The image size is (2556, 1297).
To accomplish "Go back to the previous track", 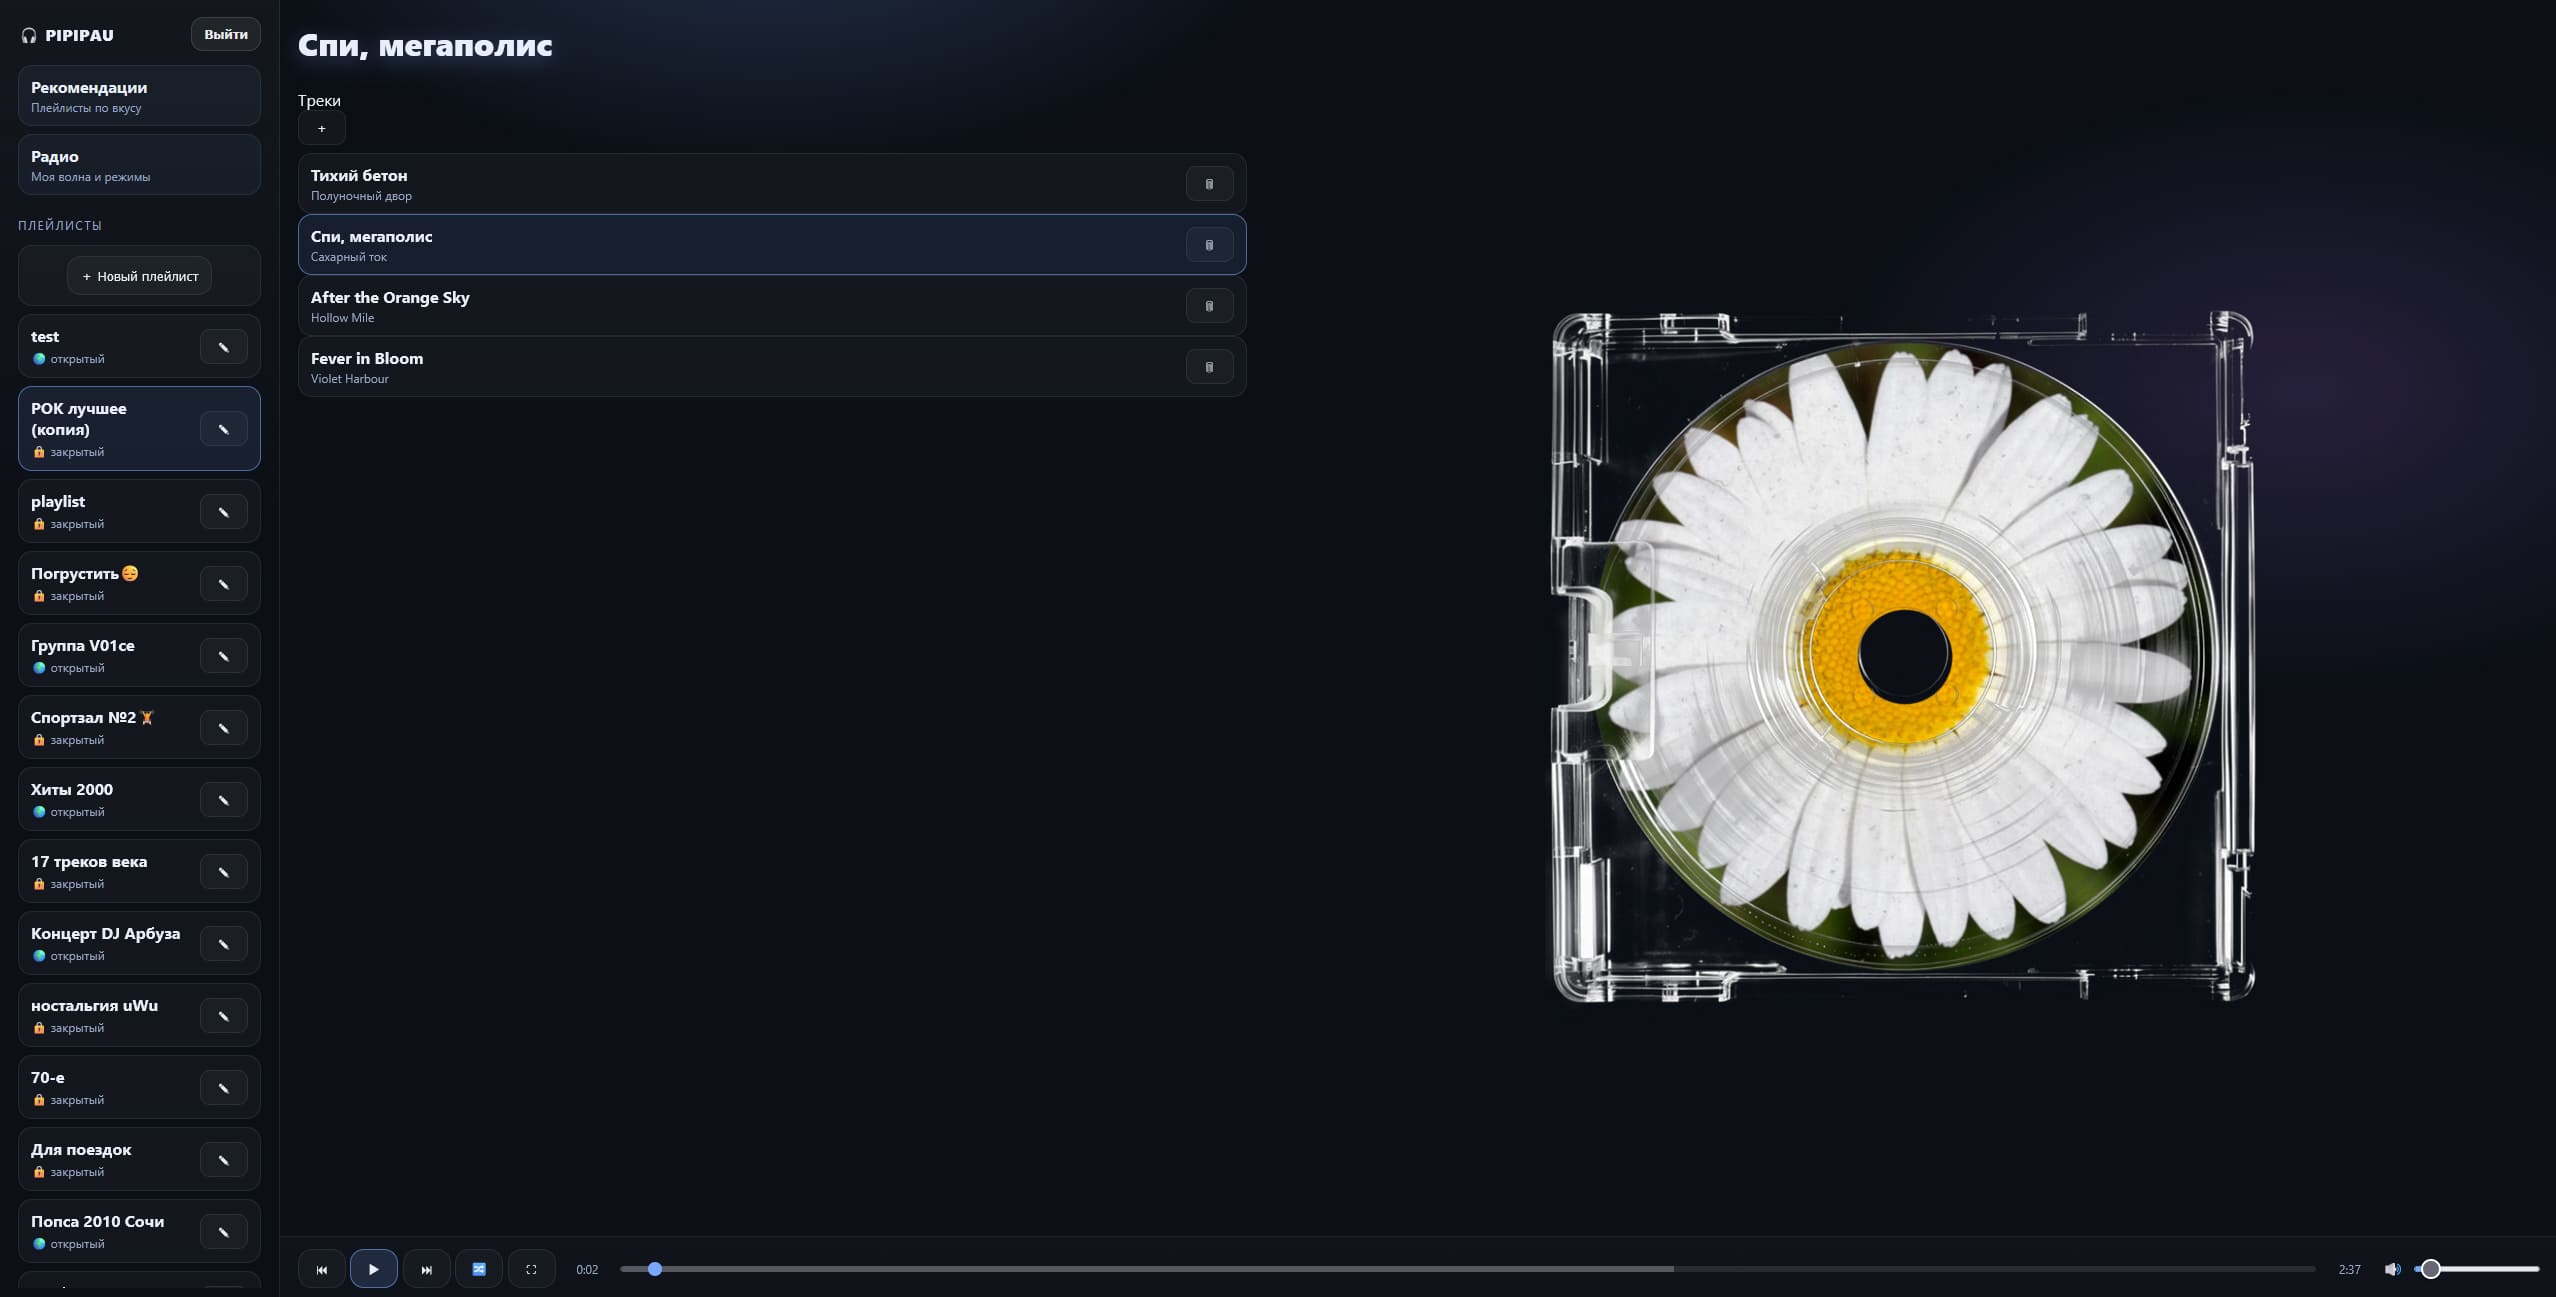I will coord(321,1269).
